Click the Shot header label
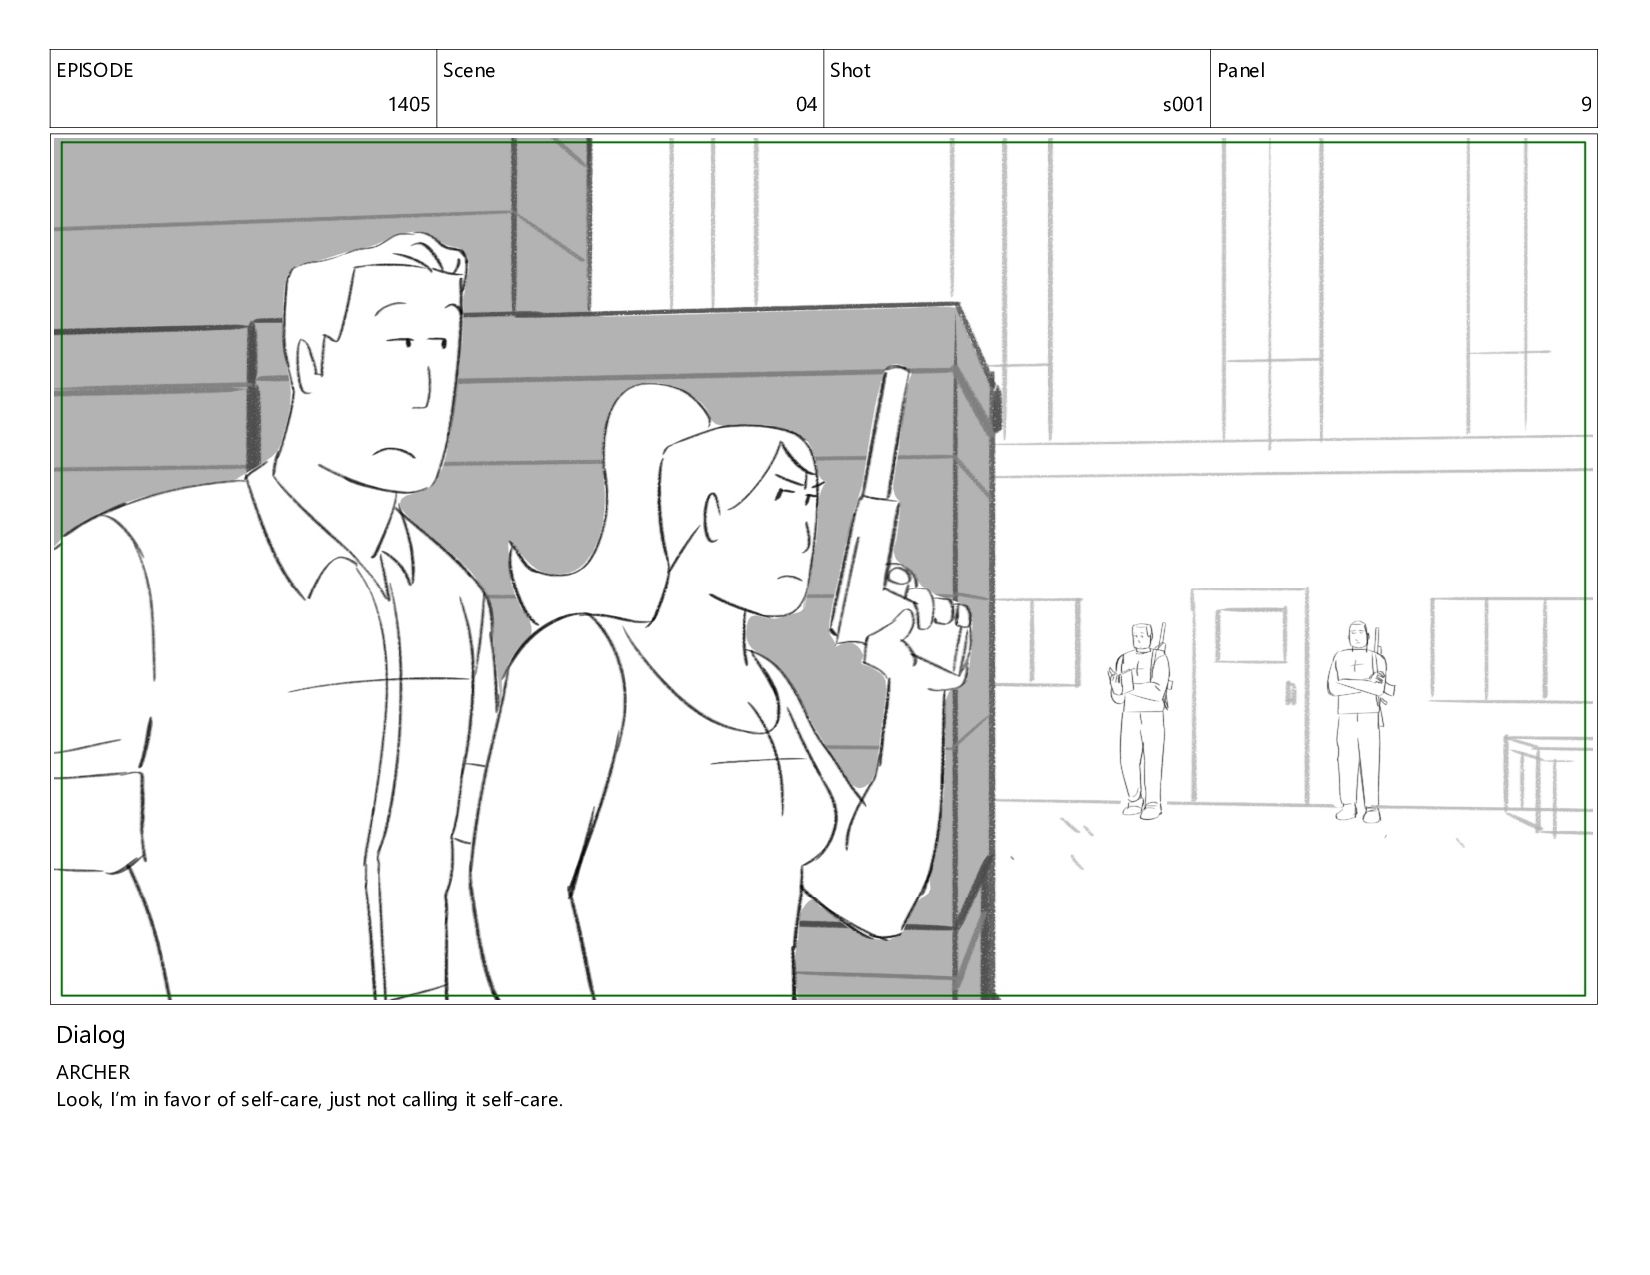The height and width of the screenshot is (1275, 1650). pyautogui.click(x=850, y=71)
